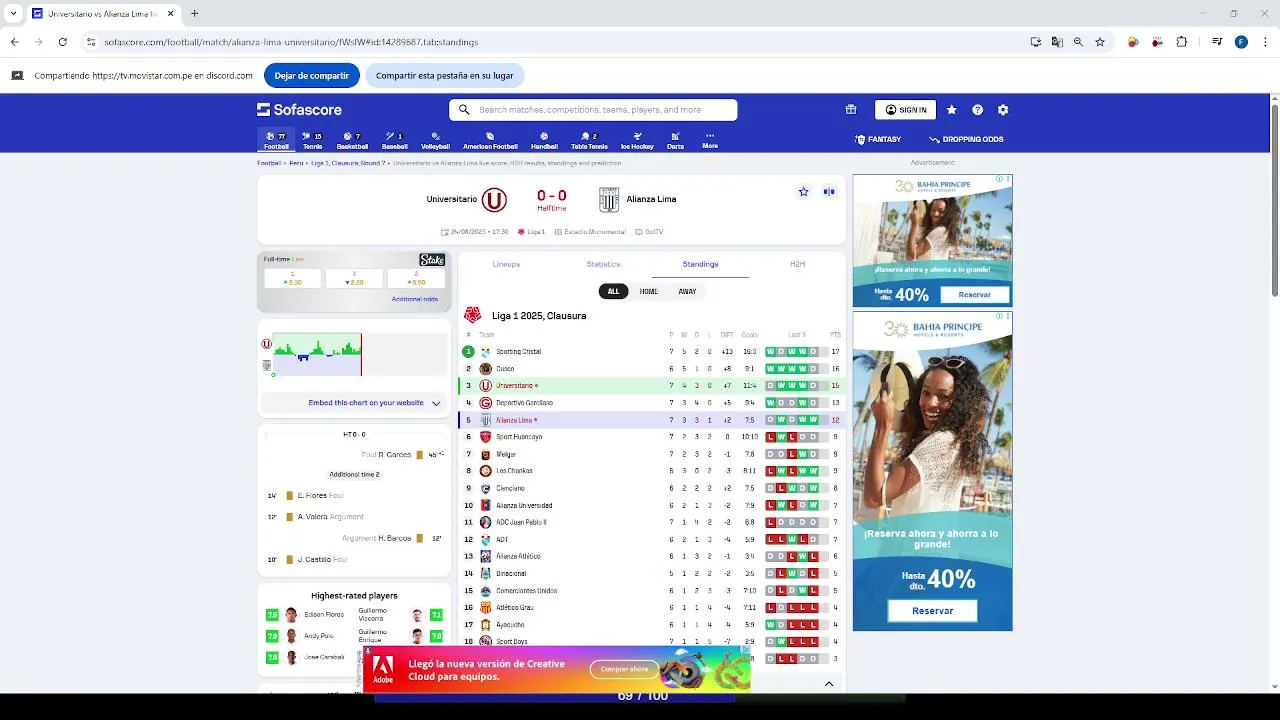
Task: Click translate page icon in address bar
Action: point(1057,42)
